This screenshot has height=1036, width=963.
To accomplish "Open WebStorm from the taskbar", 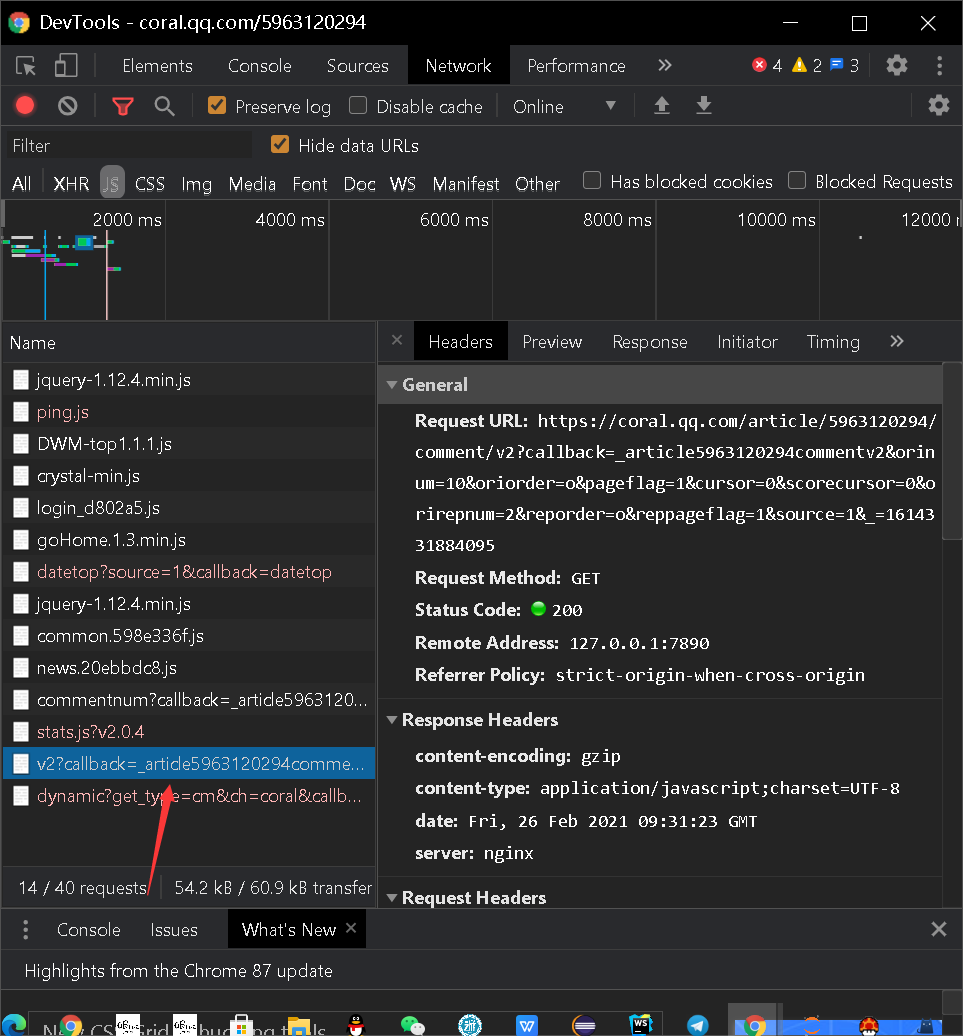I will [x=641, y=1025].
